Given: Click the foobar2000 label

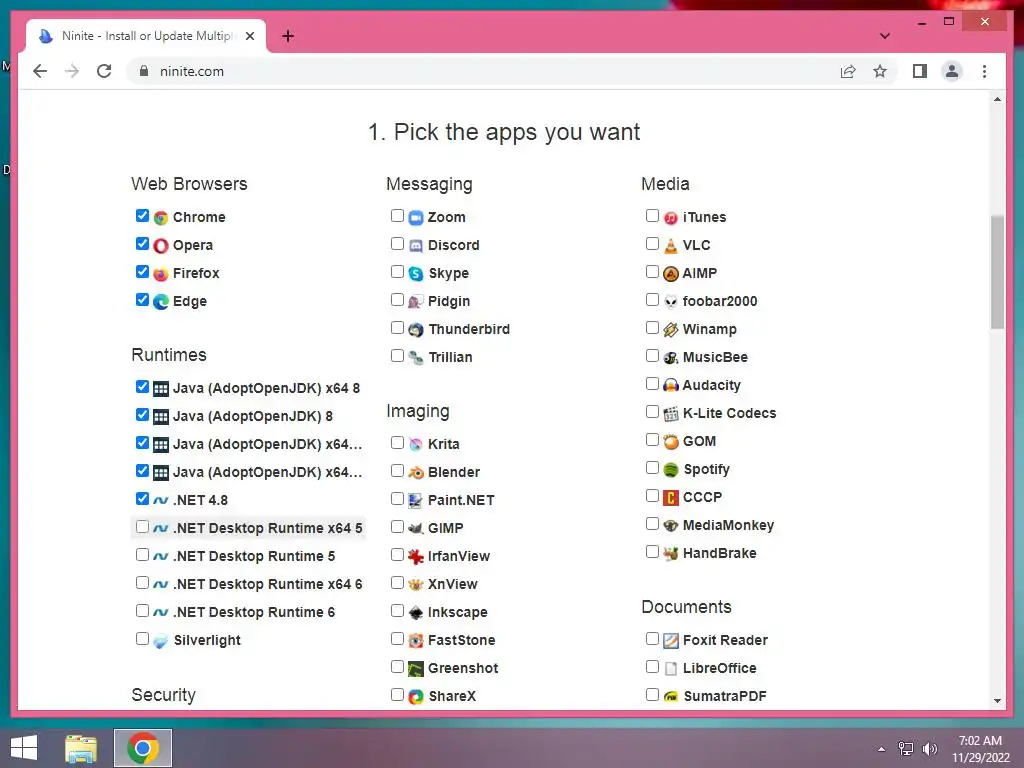Looking at the screenshot, I should point(720,302).
